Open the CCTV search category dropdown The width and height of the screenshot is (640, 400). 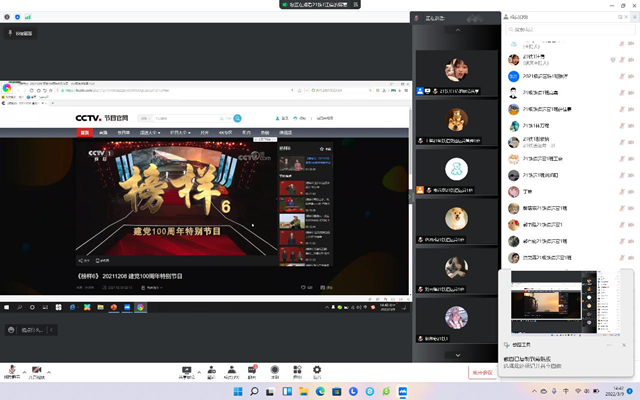point(145,118)
